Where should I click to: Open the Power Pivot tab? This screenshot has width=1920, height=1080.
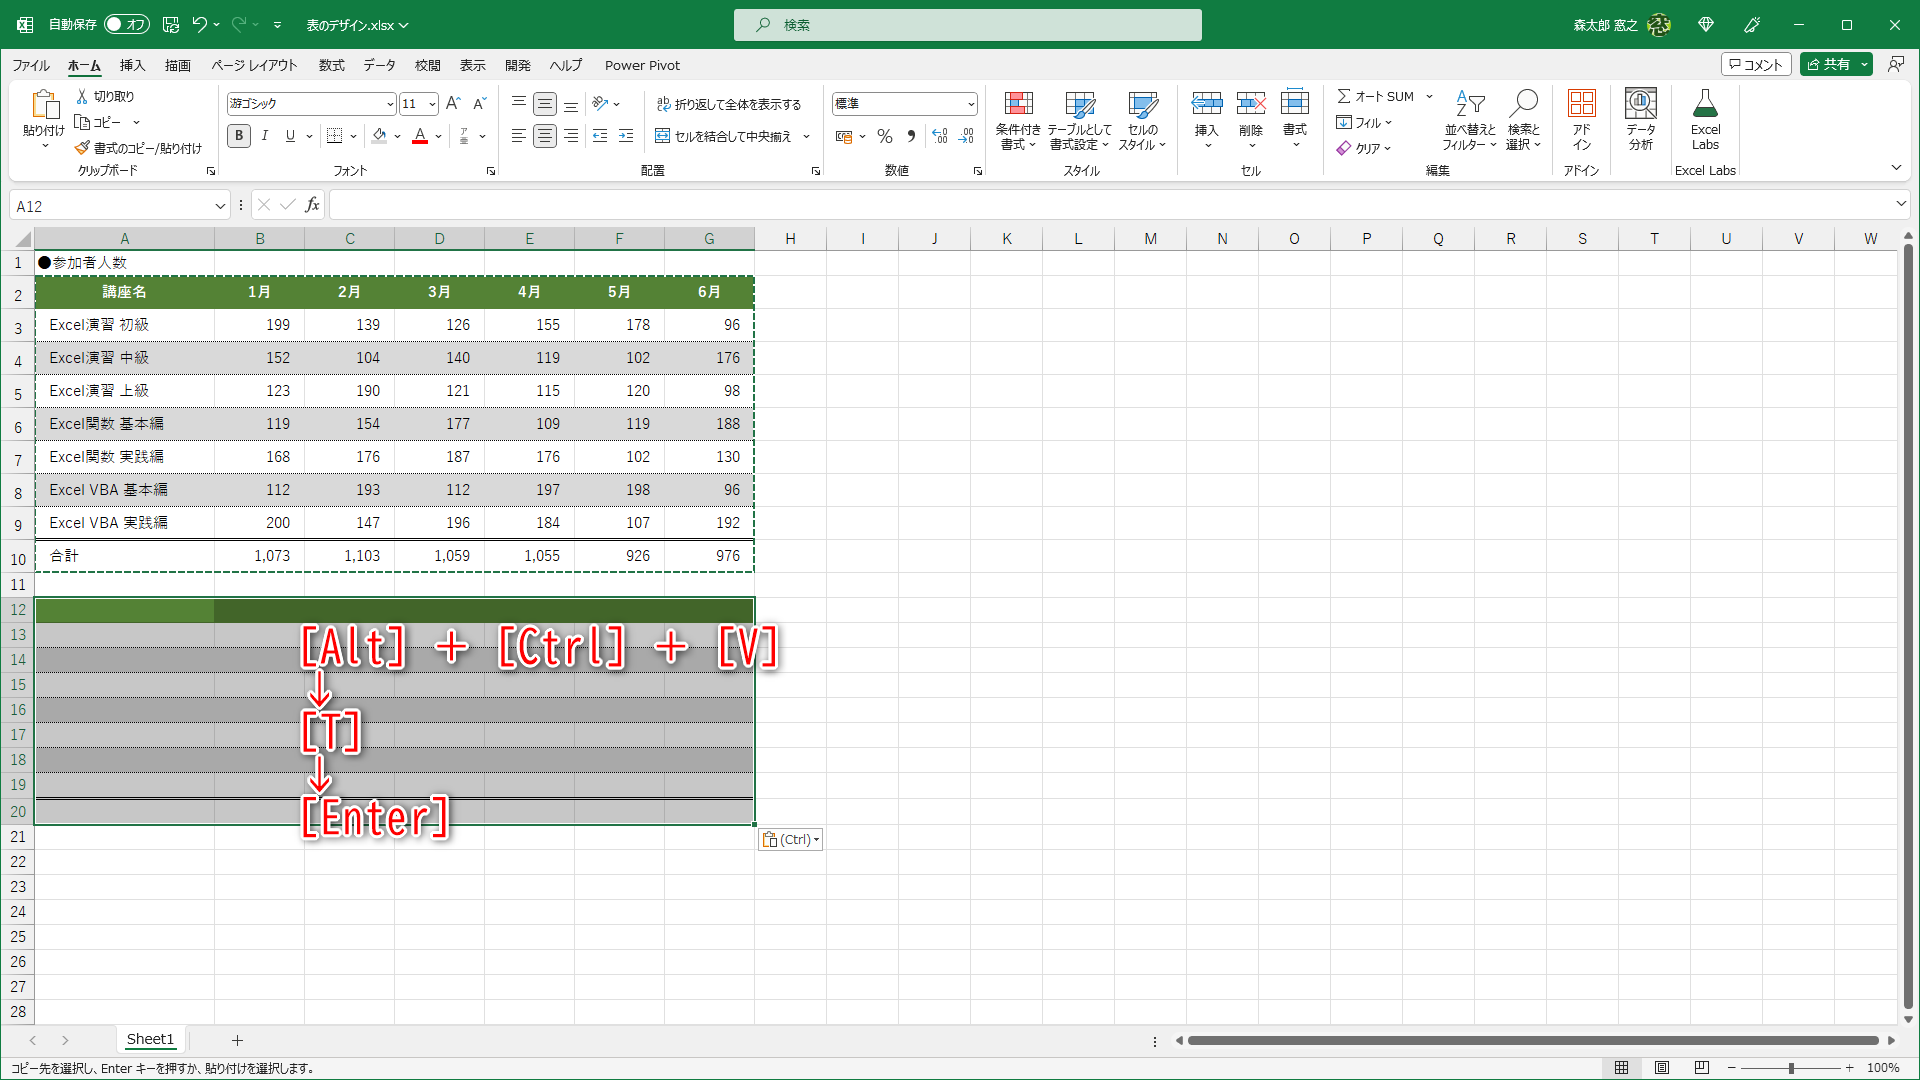coord(642,65)
